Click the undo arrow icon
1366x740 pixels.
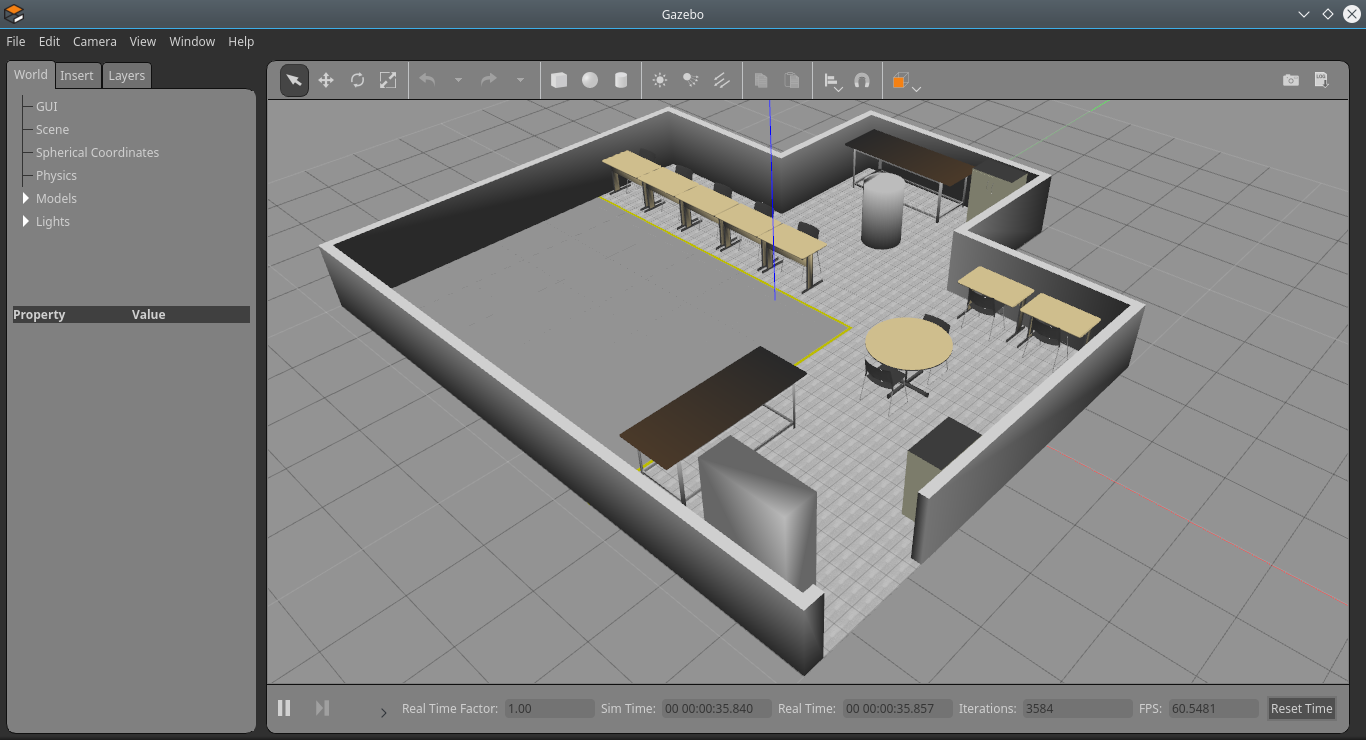(427, 80)
